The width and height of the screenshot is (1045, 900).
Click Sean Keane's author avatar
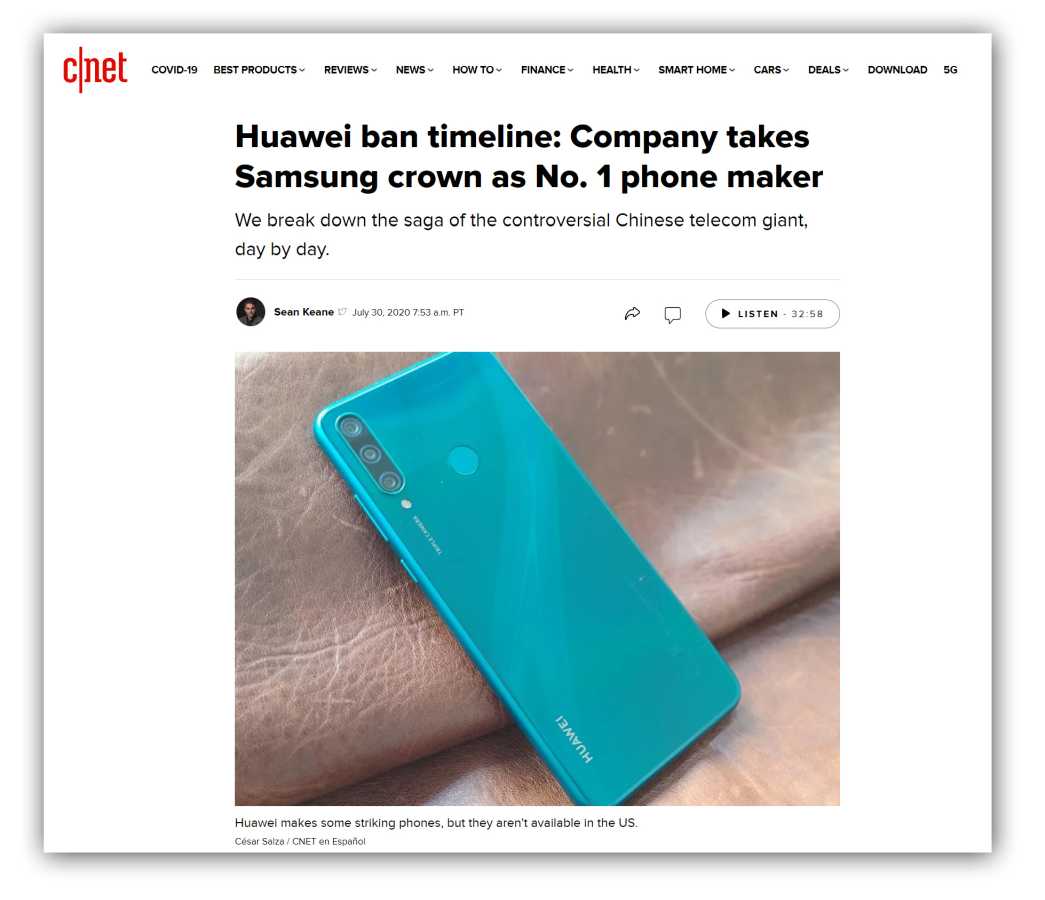click(x=251, y=312)
